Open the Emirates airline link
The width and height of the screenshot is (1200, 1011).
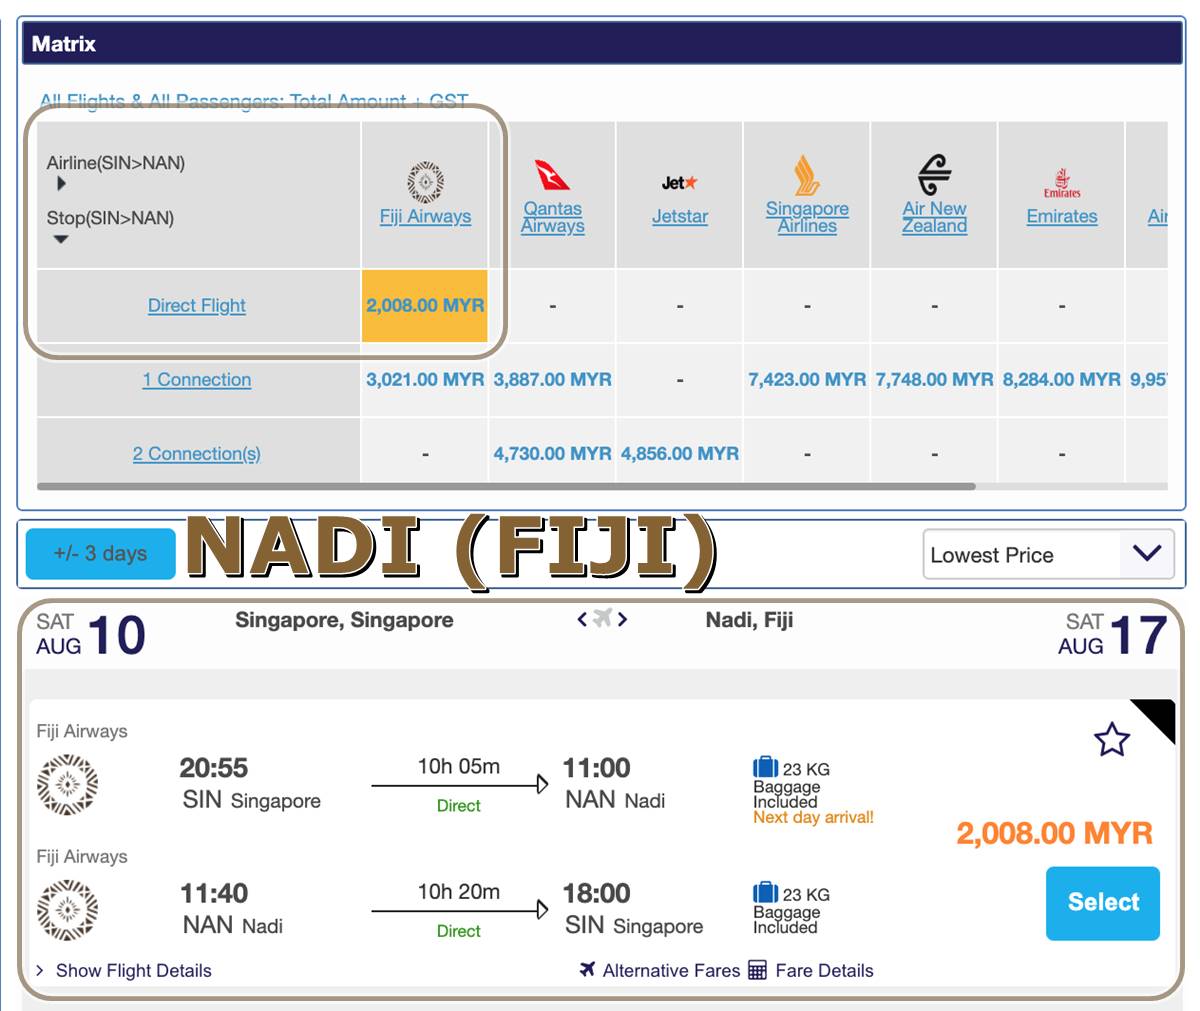click(x=1062, y=216)
